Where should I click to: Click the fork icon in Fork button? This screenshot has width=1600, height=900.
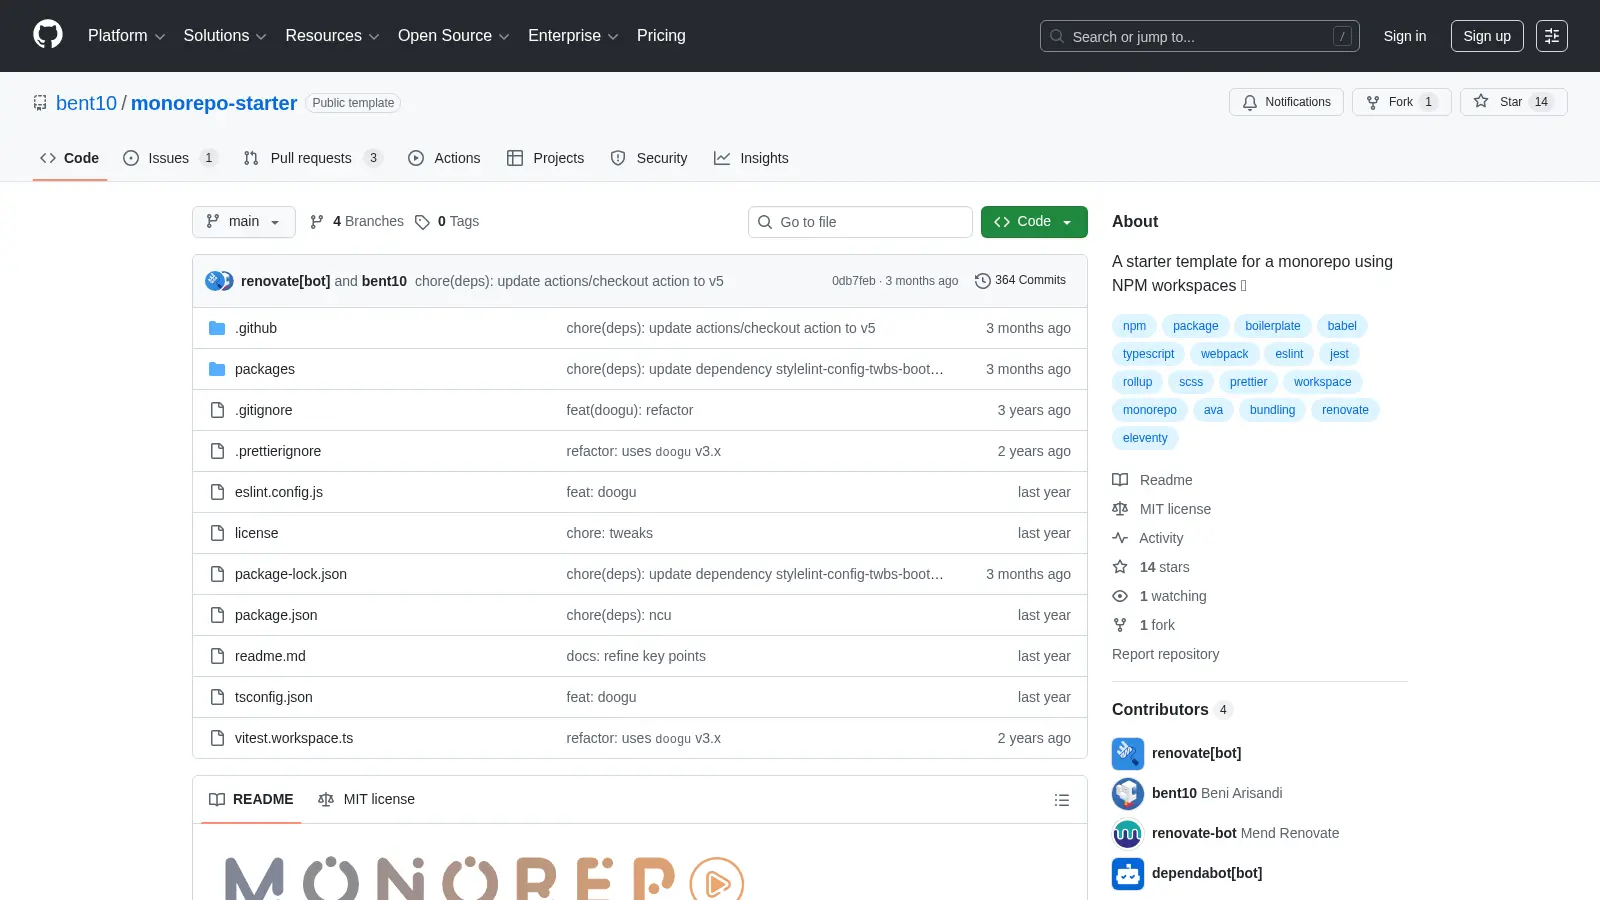tap(1373, 102)
